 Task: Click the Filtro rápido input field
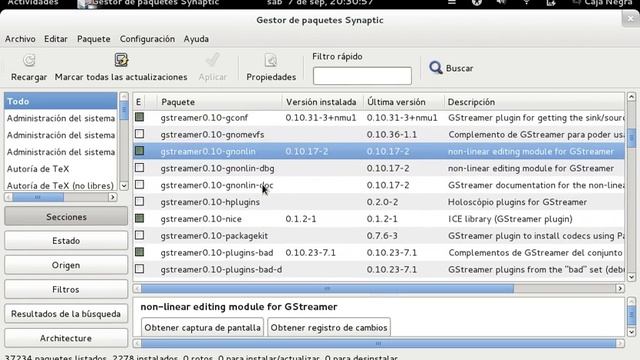[362, 76]
